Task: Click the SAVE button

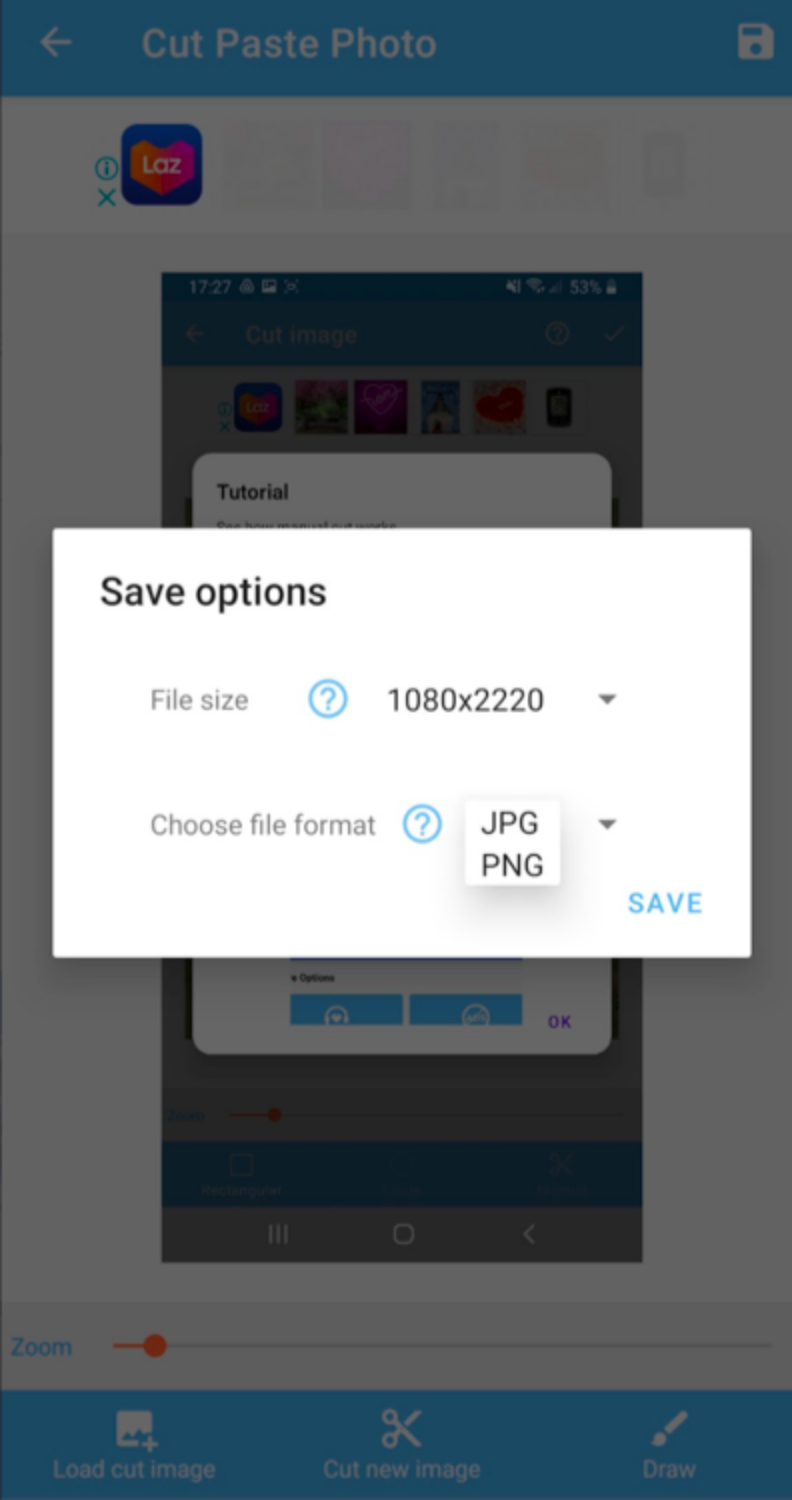Action: tap(665, 903)
